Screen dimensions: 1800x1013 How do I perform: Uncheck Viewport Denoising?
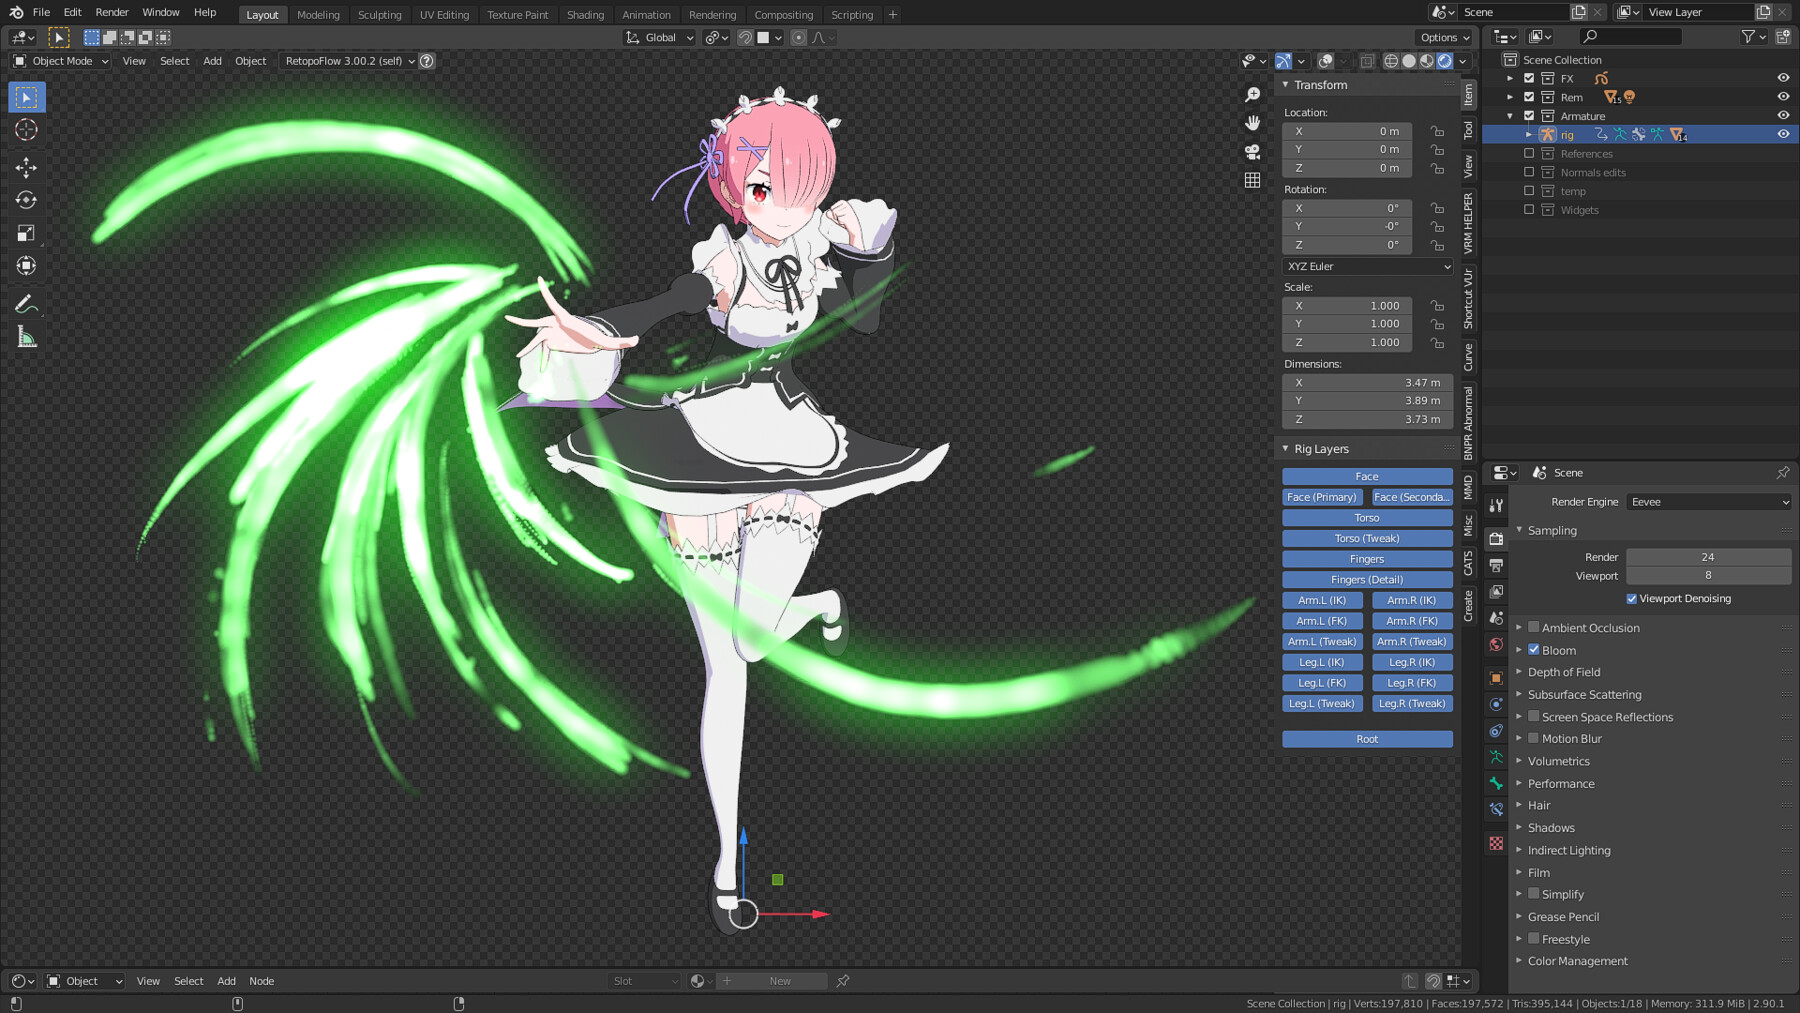1632,599
